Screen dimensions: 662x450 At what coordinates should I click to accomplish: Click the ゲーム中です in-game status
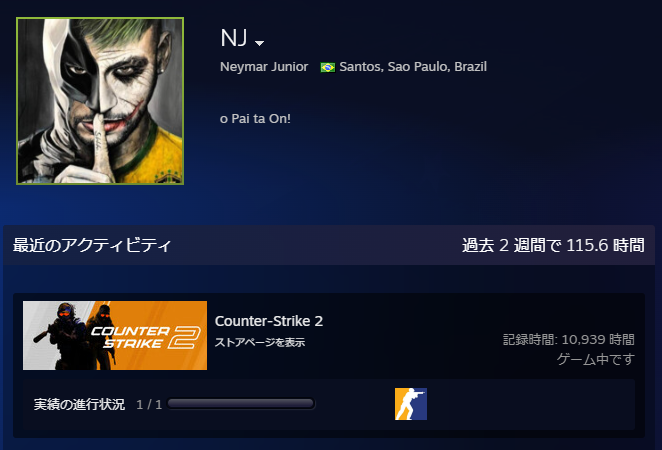click(x=596, y=359)
